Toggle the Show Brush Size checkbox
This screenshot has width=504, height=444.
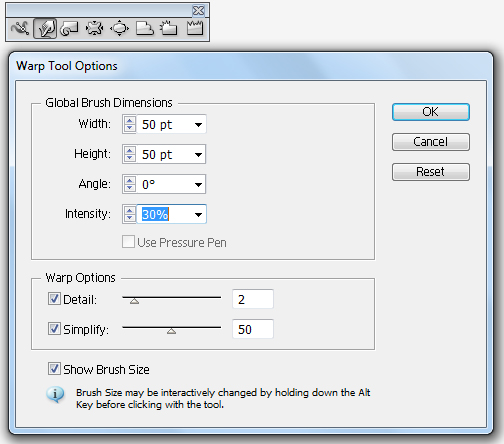click(x=54, y=369)
